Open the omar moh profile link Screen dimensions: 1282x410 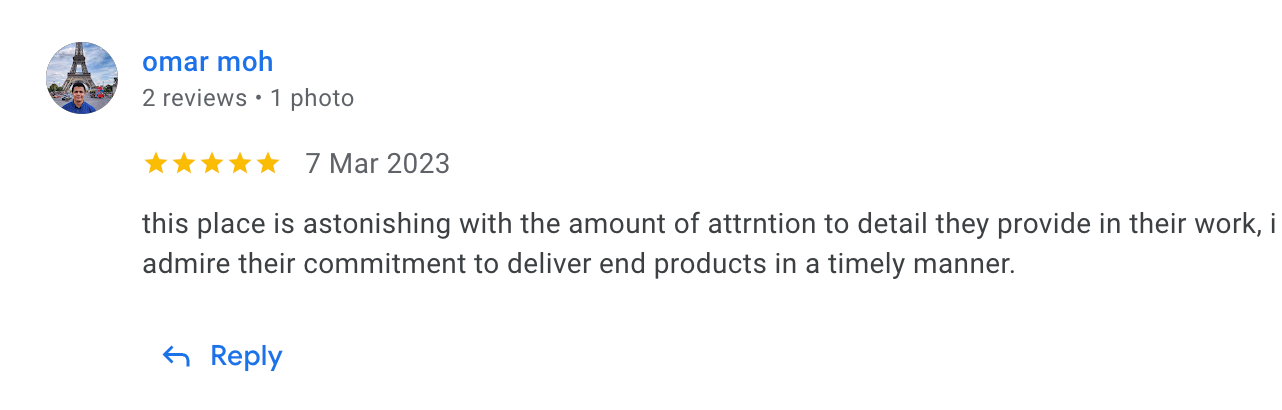(x=207, y=62)
